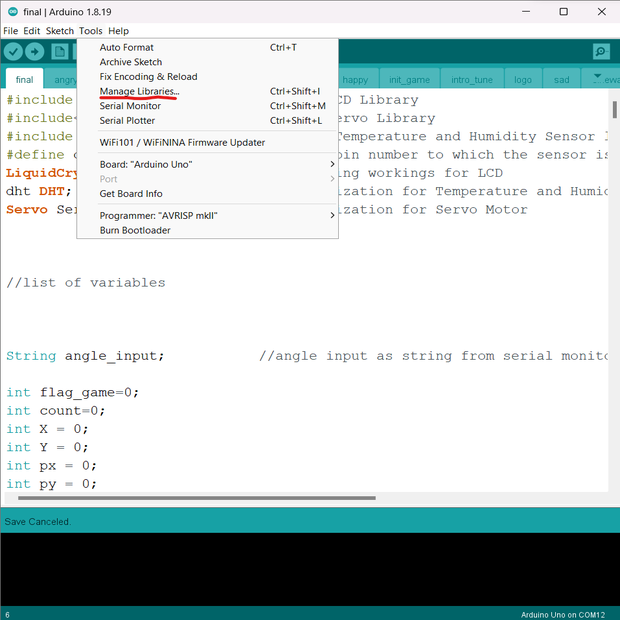Open the tab list dropdown arrow
Viewport: 620px width, 620px height.
(x=598, y=78)
